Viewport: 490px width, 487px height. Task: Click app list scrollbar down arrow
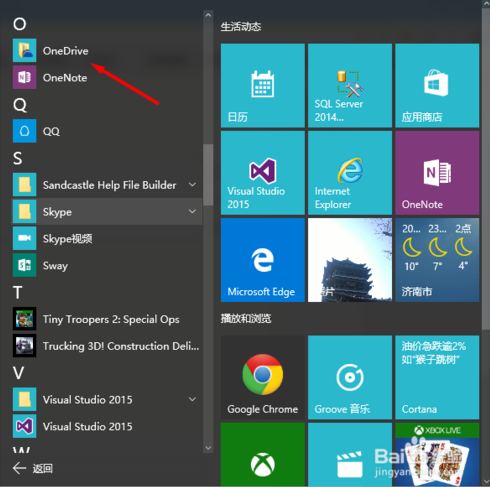click(208, 448)
